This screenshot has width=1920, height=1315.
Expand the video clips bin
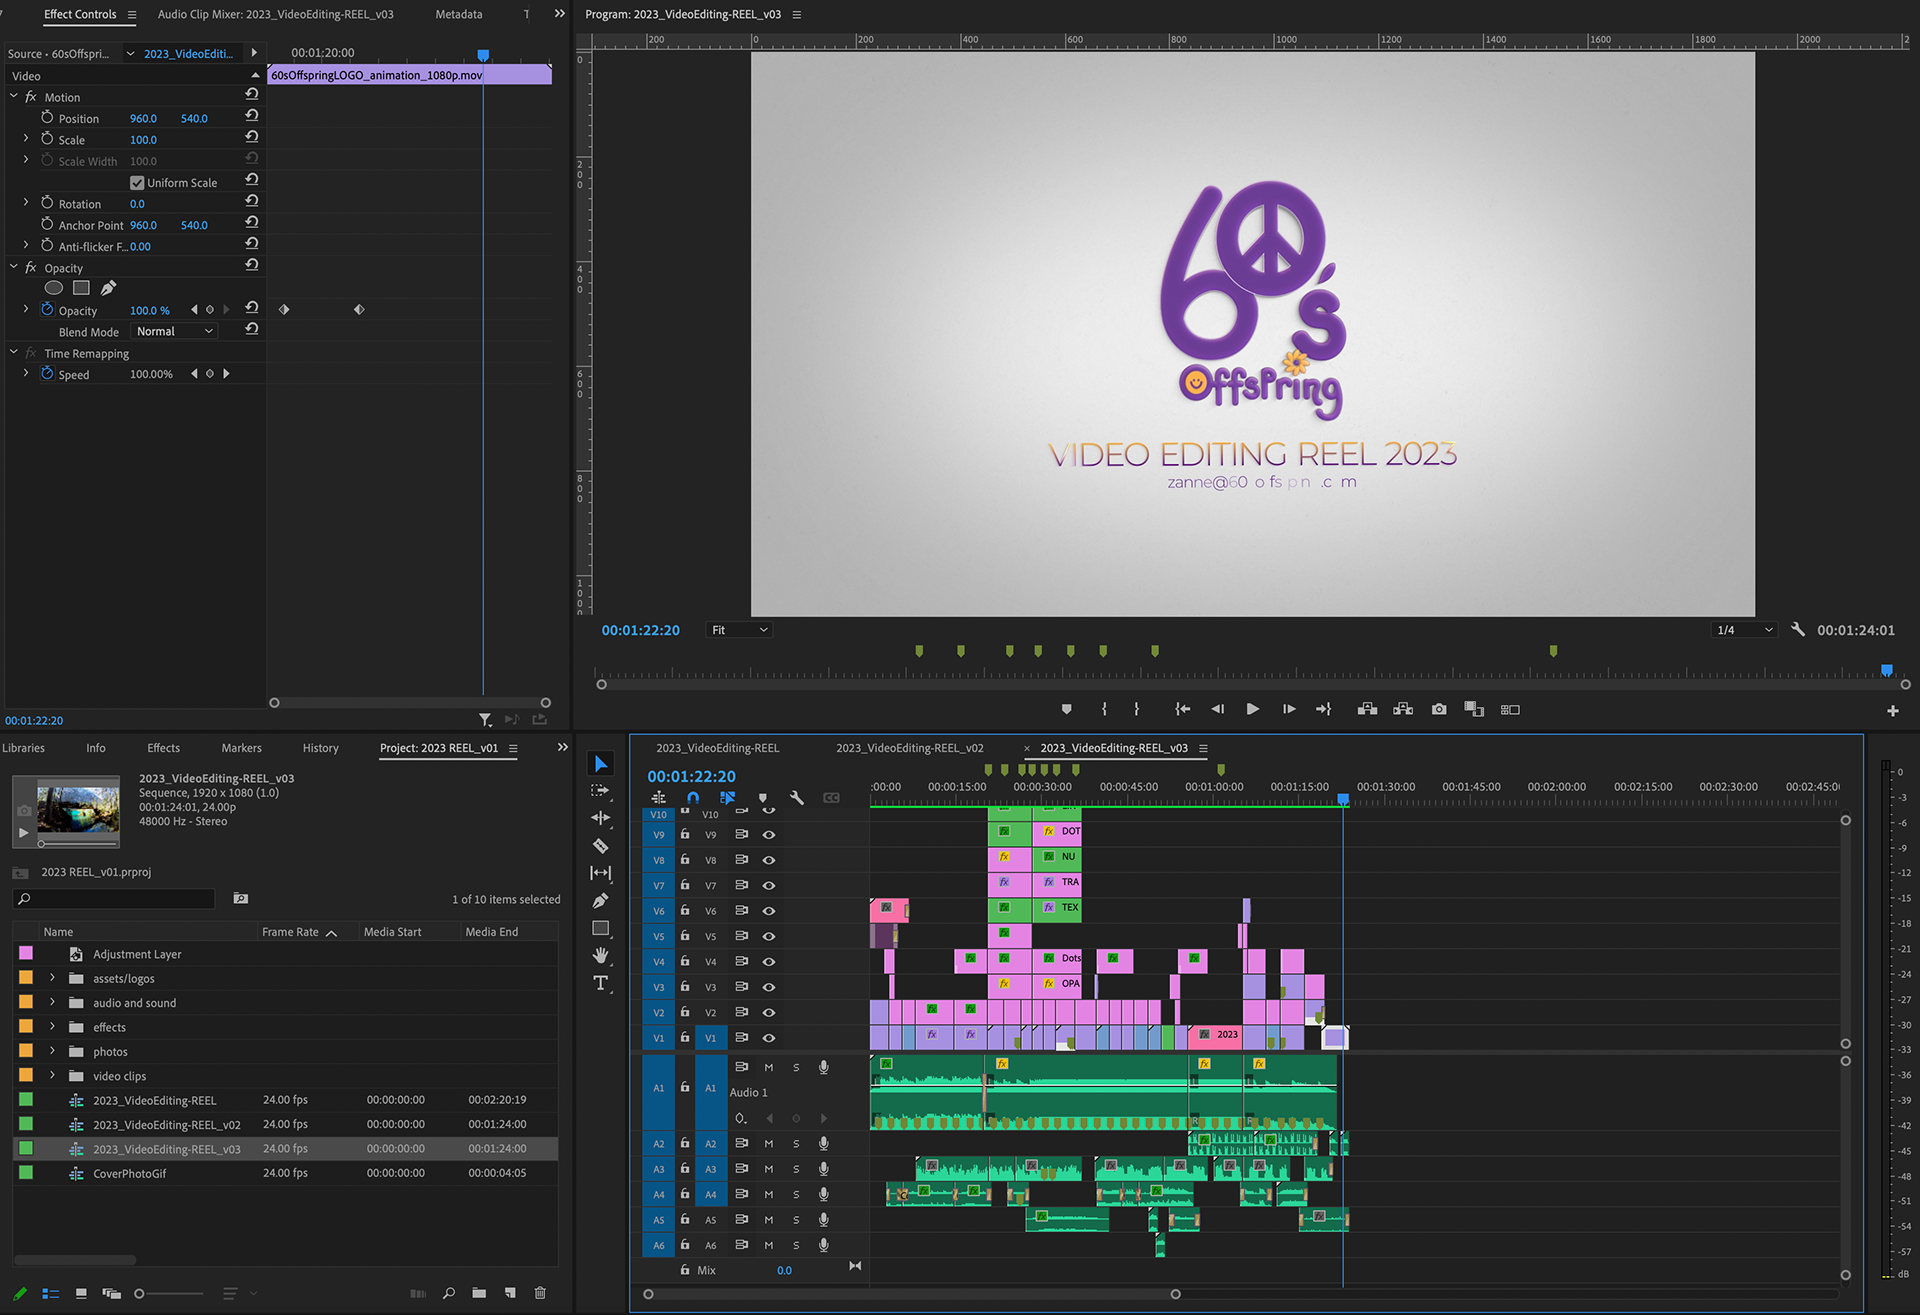point(52,1075)
